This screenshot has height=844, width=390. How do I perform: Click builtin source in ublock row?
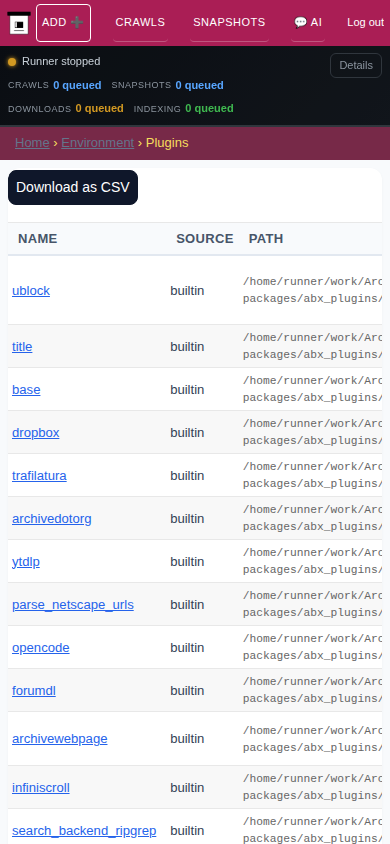pos(187,291)
